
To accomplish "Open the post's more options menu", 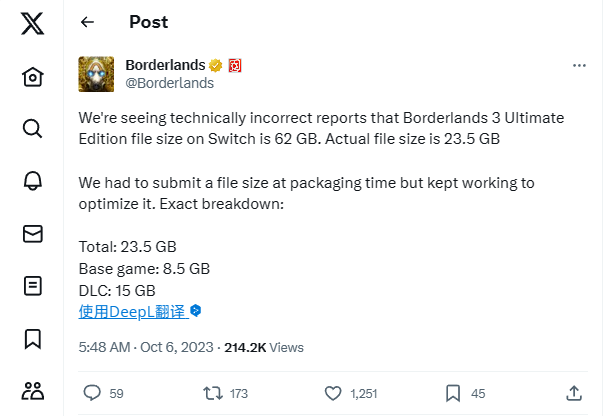I will pyautogui.click(x=579, y=65).
